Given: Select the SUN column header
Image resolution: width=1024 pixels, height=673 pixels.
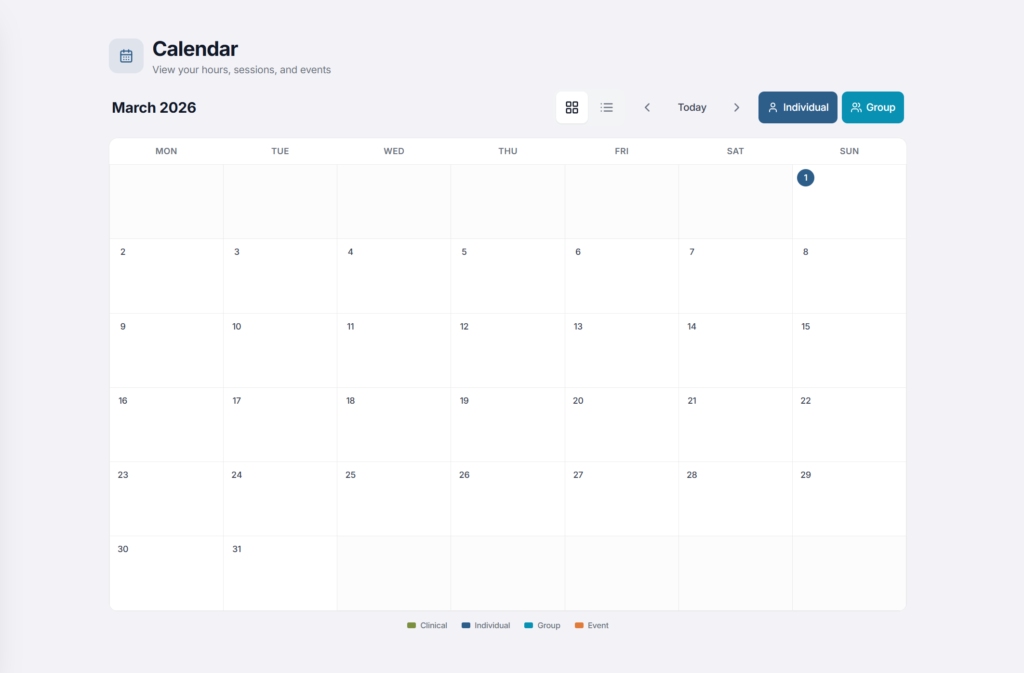Looking at the screenshot, I should point(849,151).
